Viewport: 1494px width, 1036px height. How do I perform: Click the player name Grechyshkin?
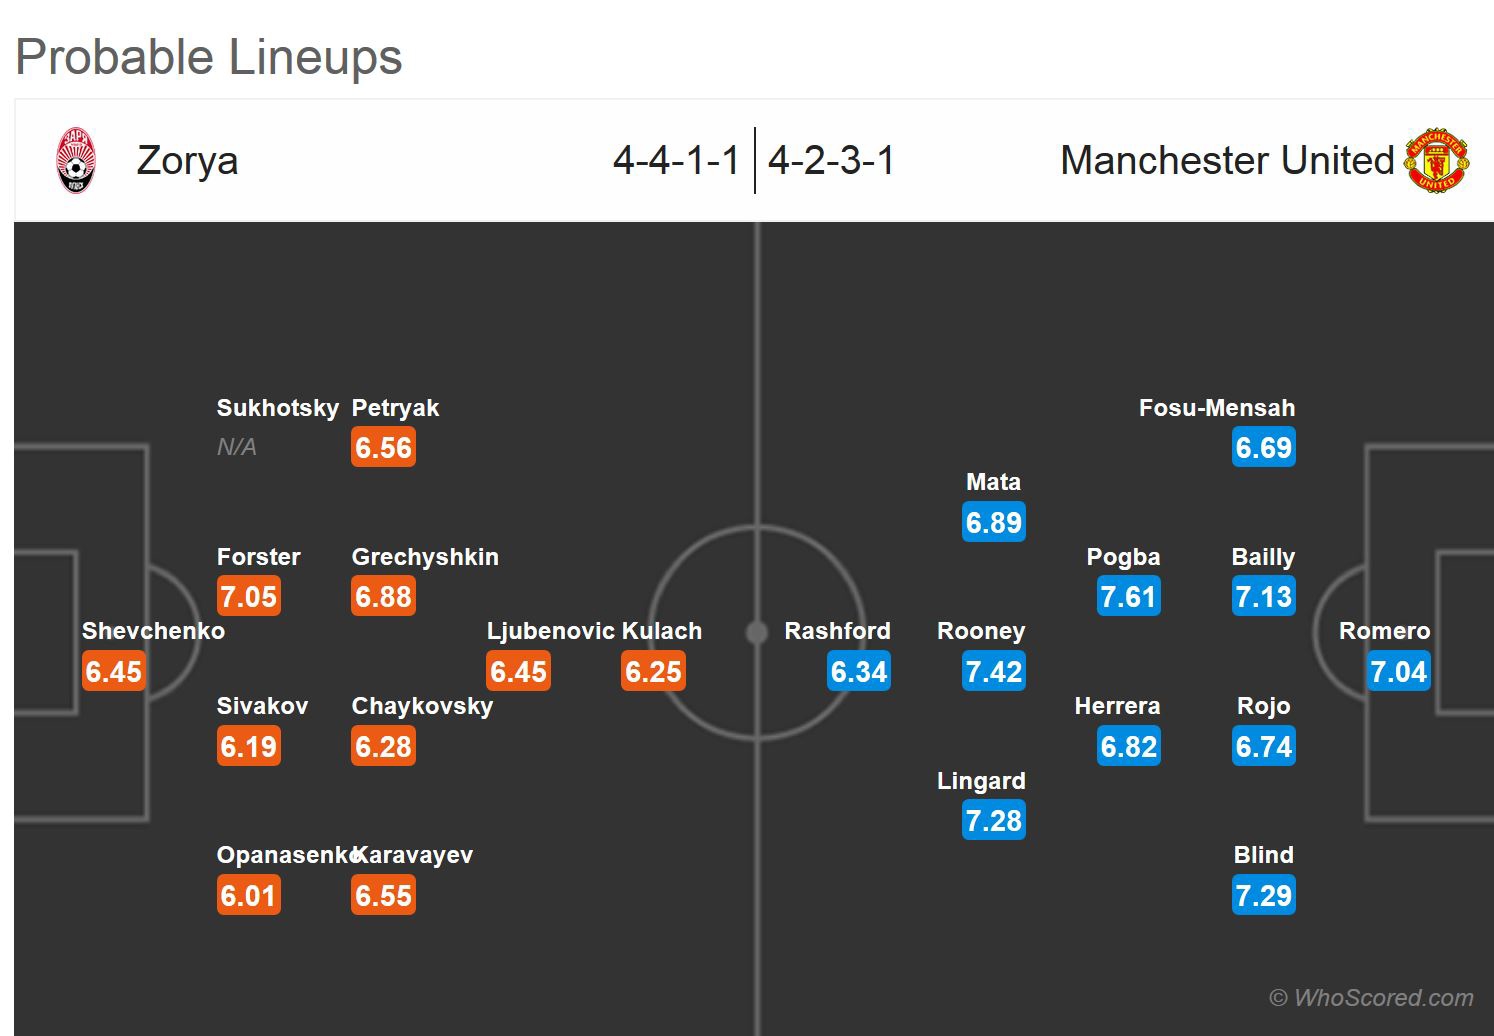pos(425,557)
